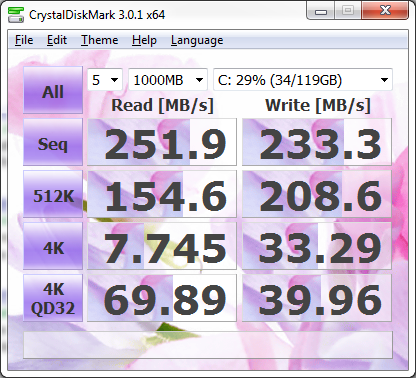Open the Theme menu
The height and width of the screenshot is (378, 416).
tap(100, 40)
